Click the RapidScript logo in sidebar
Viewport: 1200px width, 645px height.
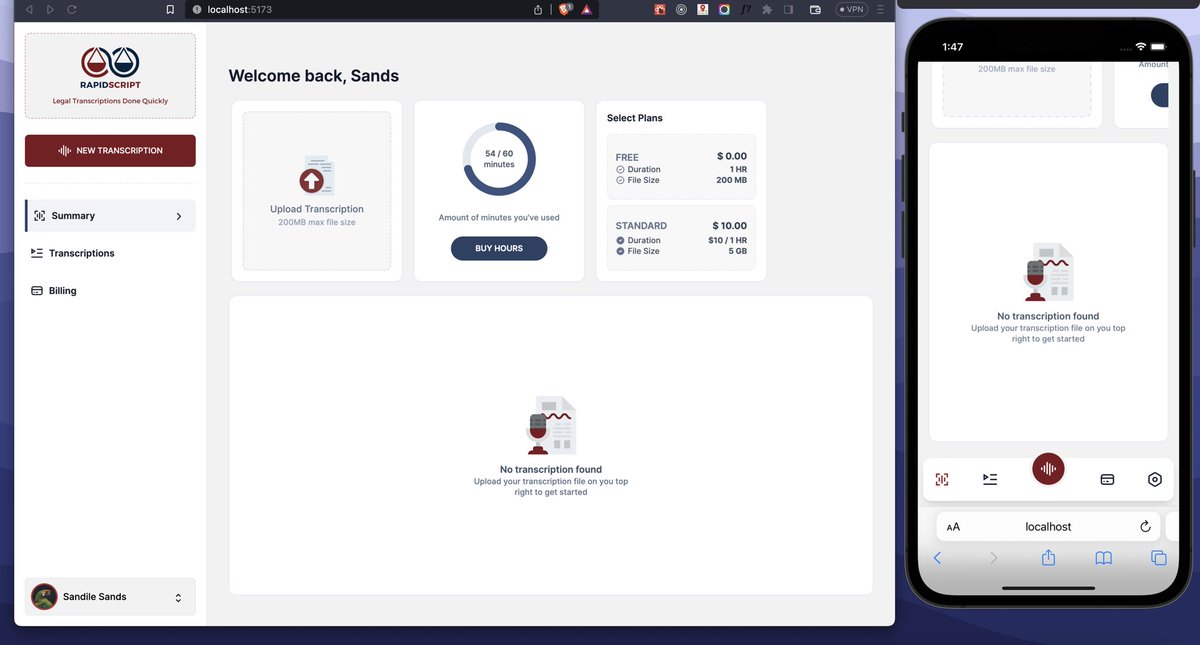point(110,70)
